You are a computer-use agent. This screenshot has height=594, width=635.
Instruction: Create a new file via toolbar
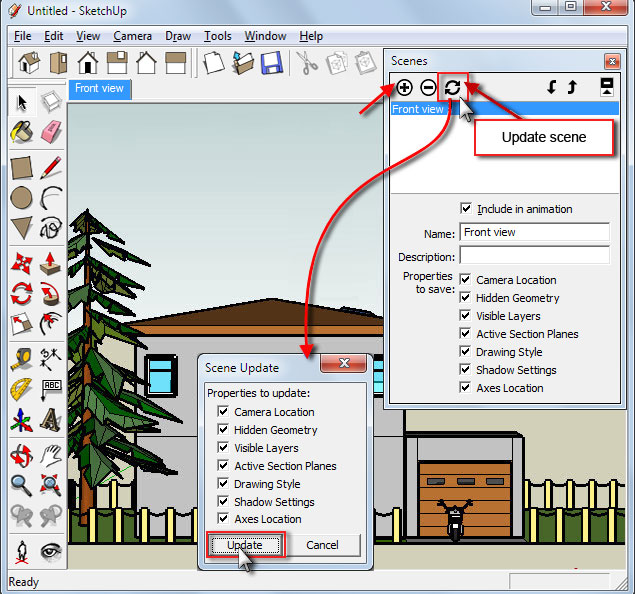pos(214,63)
